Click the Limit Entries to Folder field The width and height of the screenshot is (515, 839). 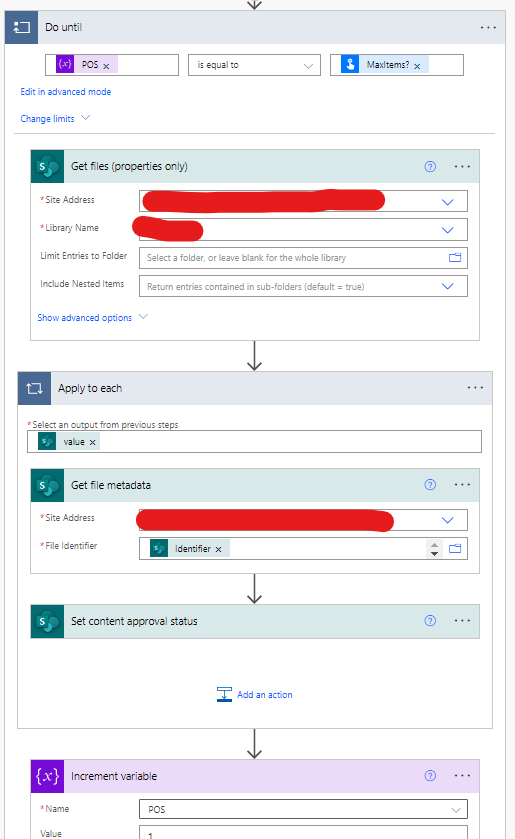tap(303, 258)
